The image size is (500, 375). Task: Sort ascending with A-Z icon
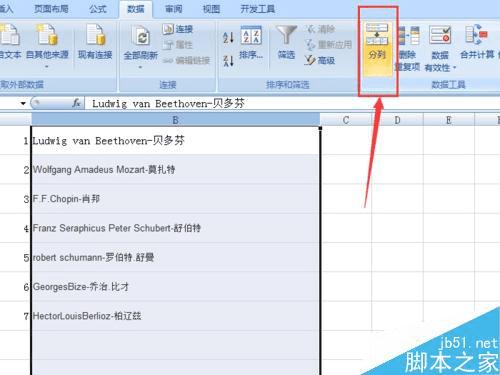coord(228,37)
